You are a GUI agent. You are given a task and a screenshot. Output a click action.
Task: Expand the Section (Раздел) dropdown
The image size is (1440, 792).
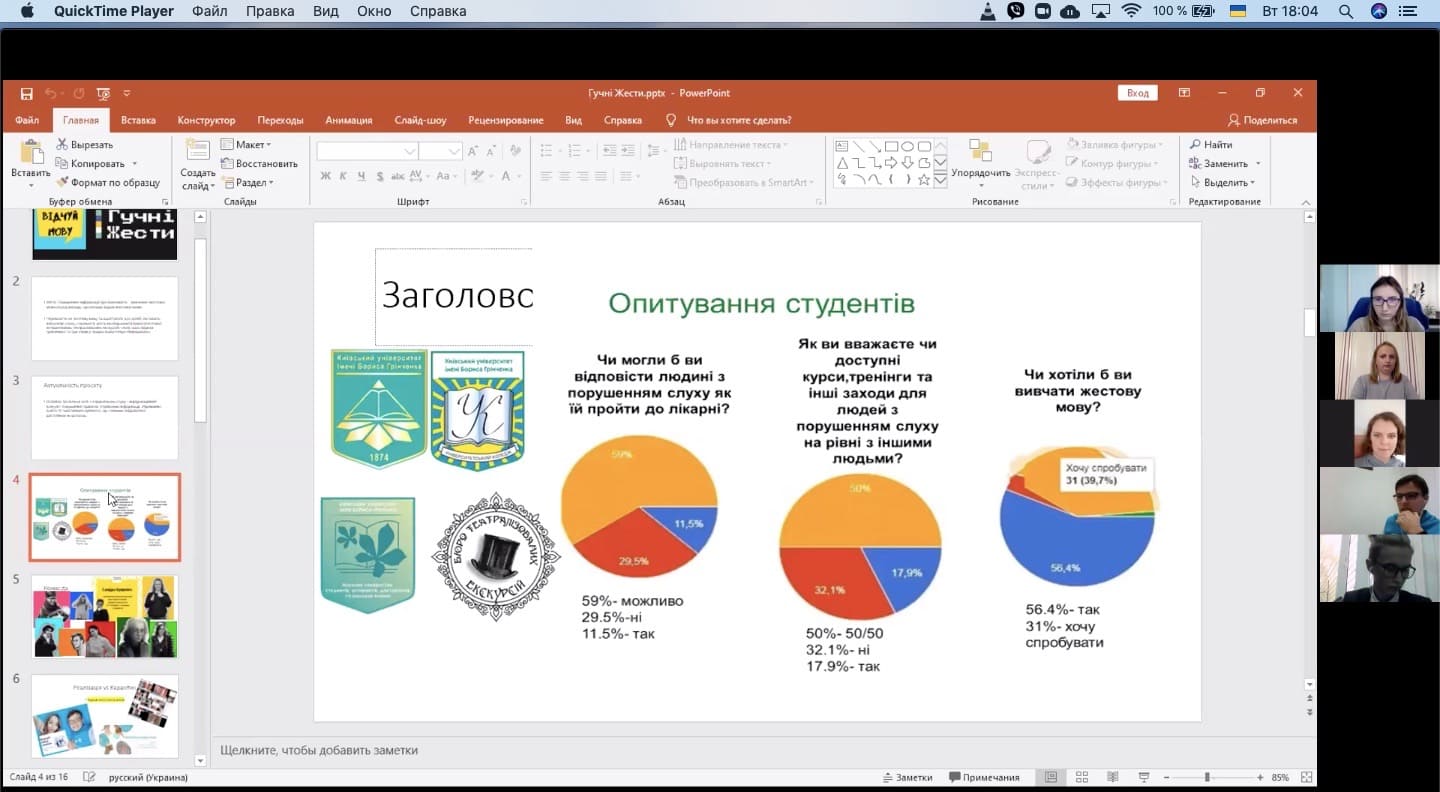[247, 183]
